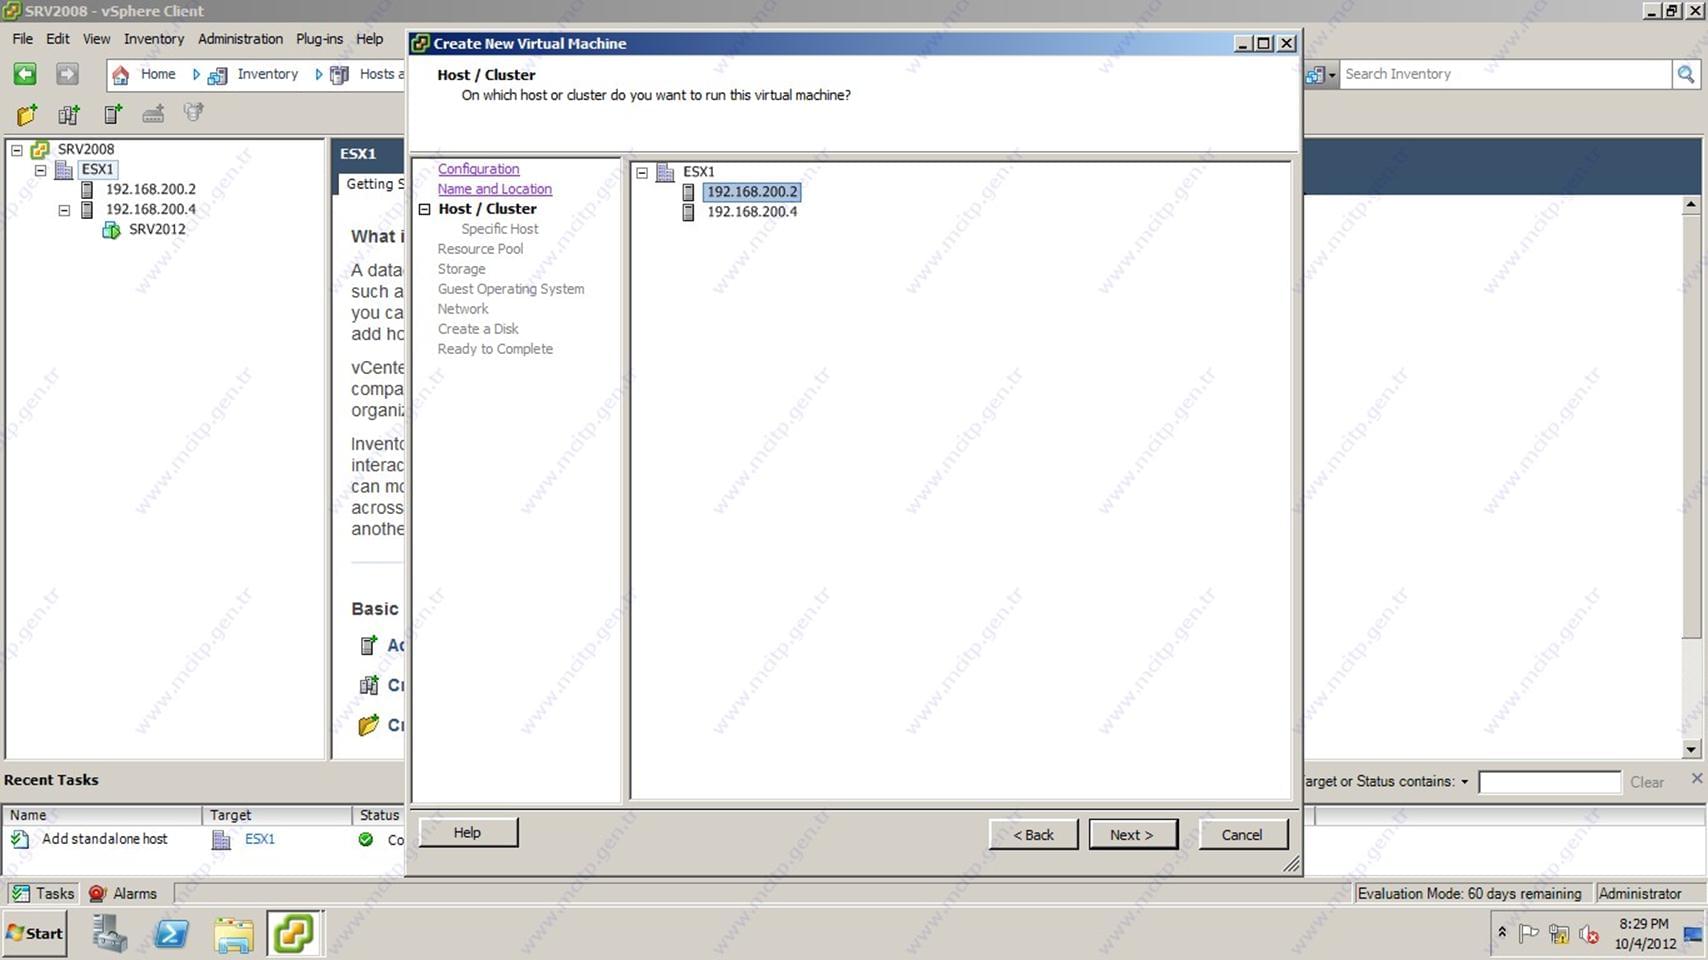Image resolution: width=1708 pixels, height=960 pixels.
Task: Open the Inventory menu
Action: click(154, 39)
